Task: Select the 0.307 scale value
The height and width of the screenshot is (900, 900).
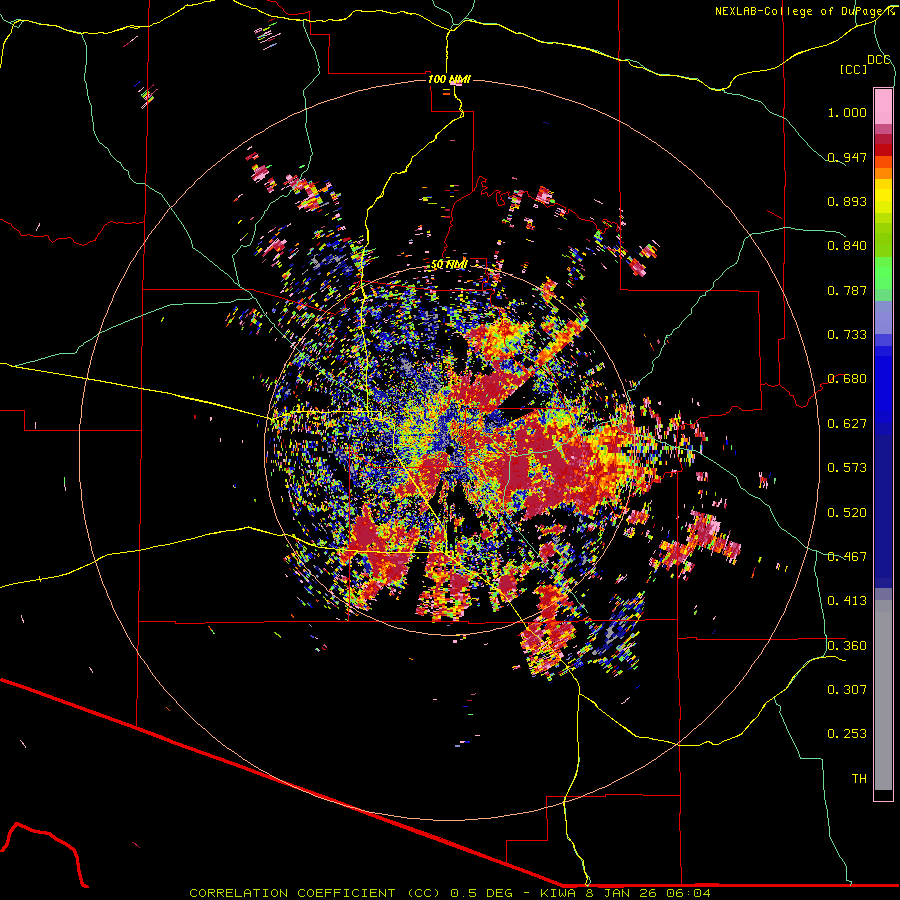Action: click(847, 690)
